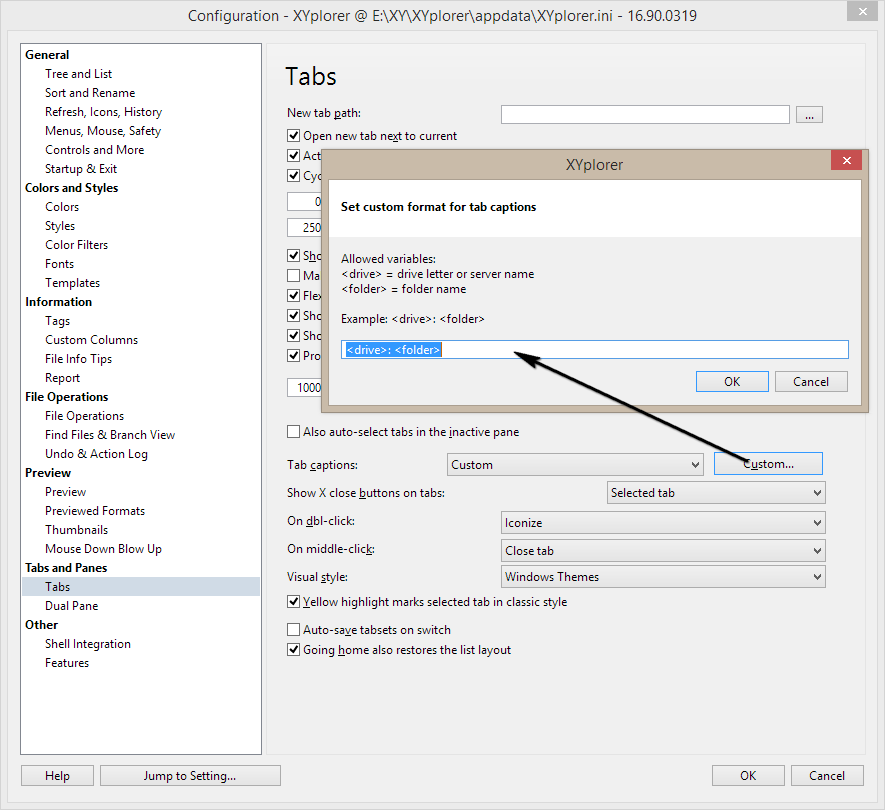Toggle 'Going home also restores the list layout'
Screen dimensions: 885x810
(294, 650)
